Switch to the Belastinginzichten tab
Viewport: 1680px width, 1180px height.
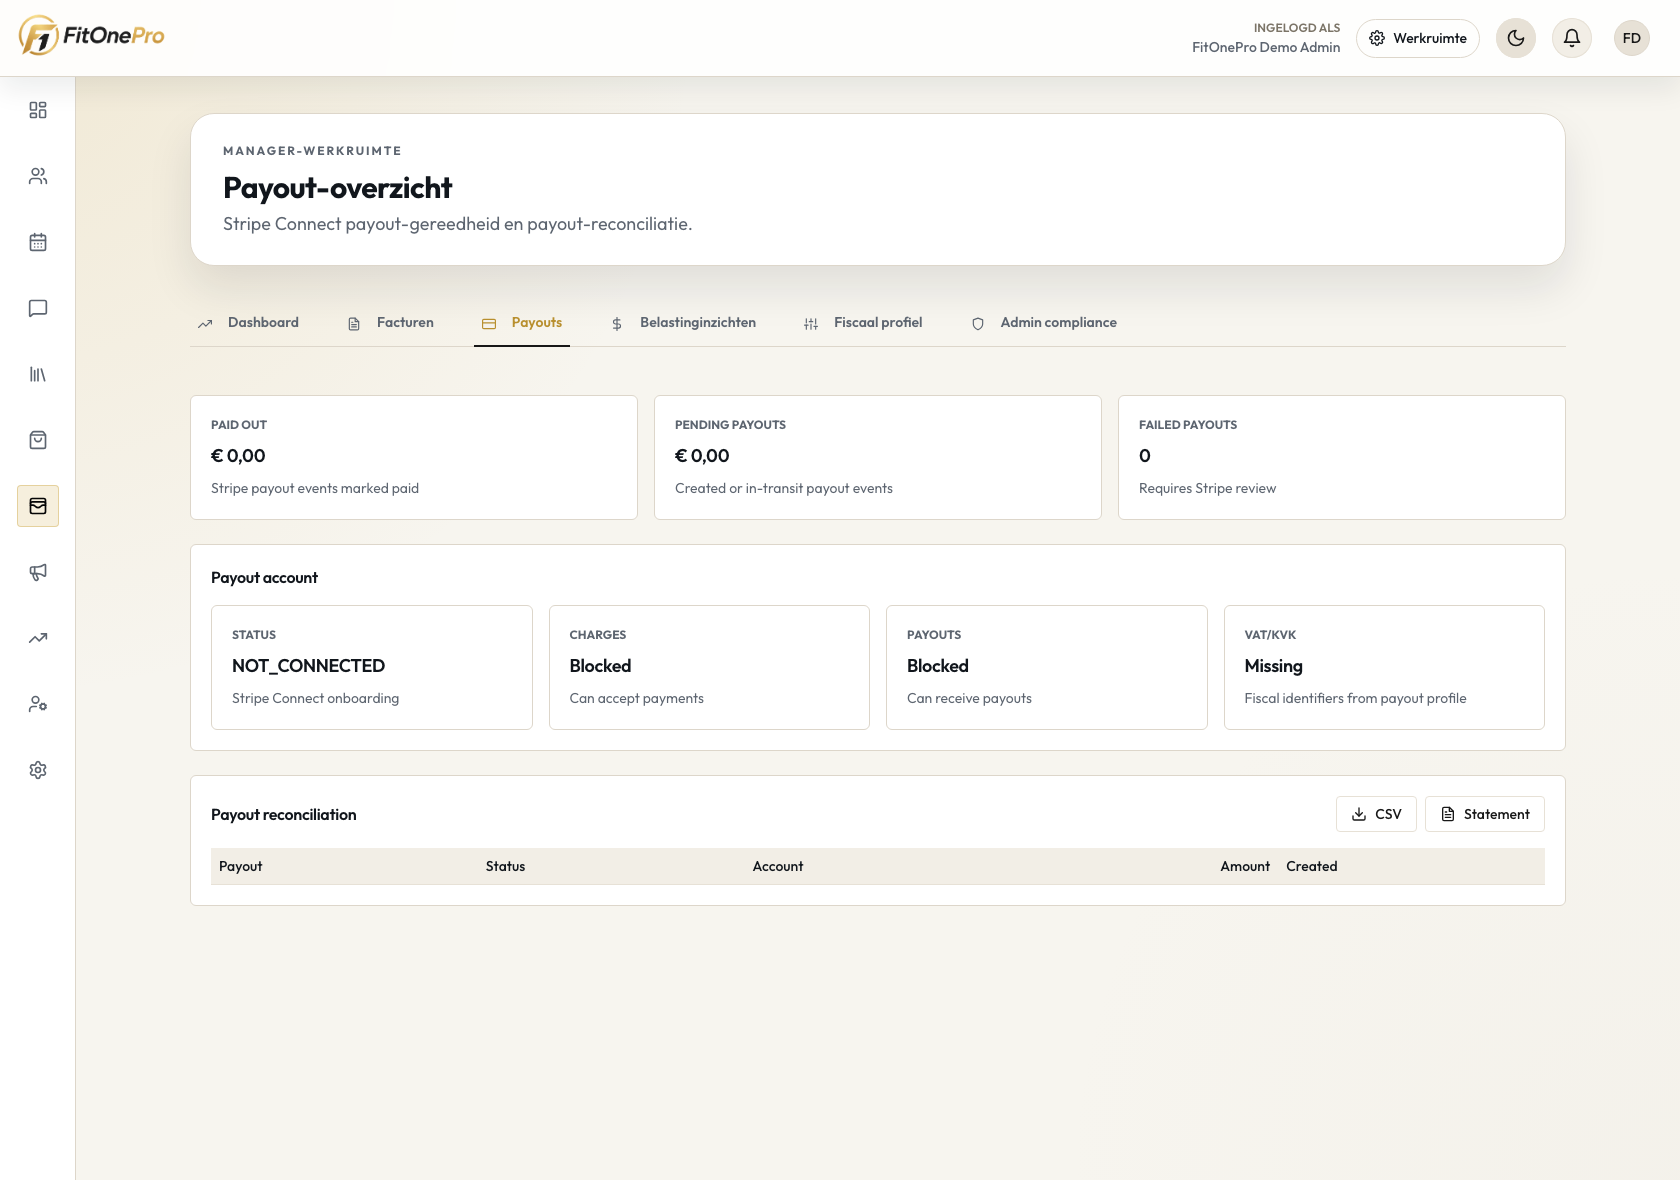(x=683, y=323)
